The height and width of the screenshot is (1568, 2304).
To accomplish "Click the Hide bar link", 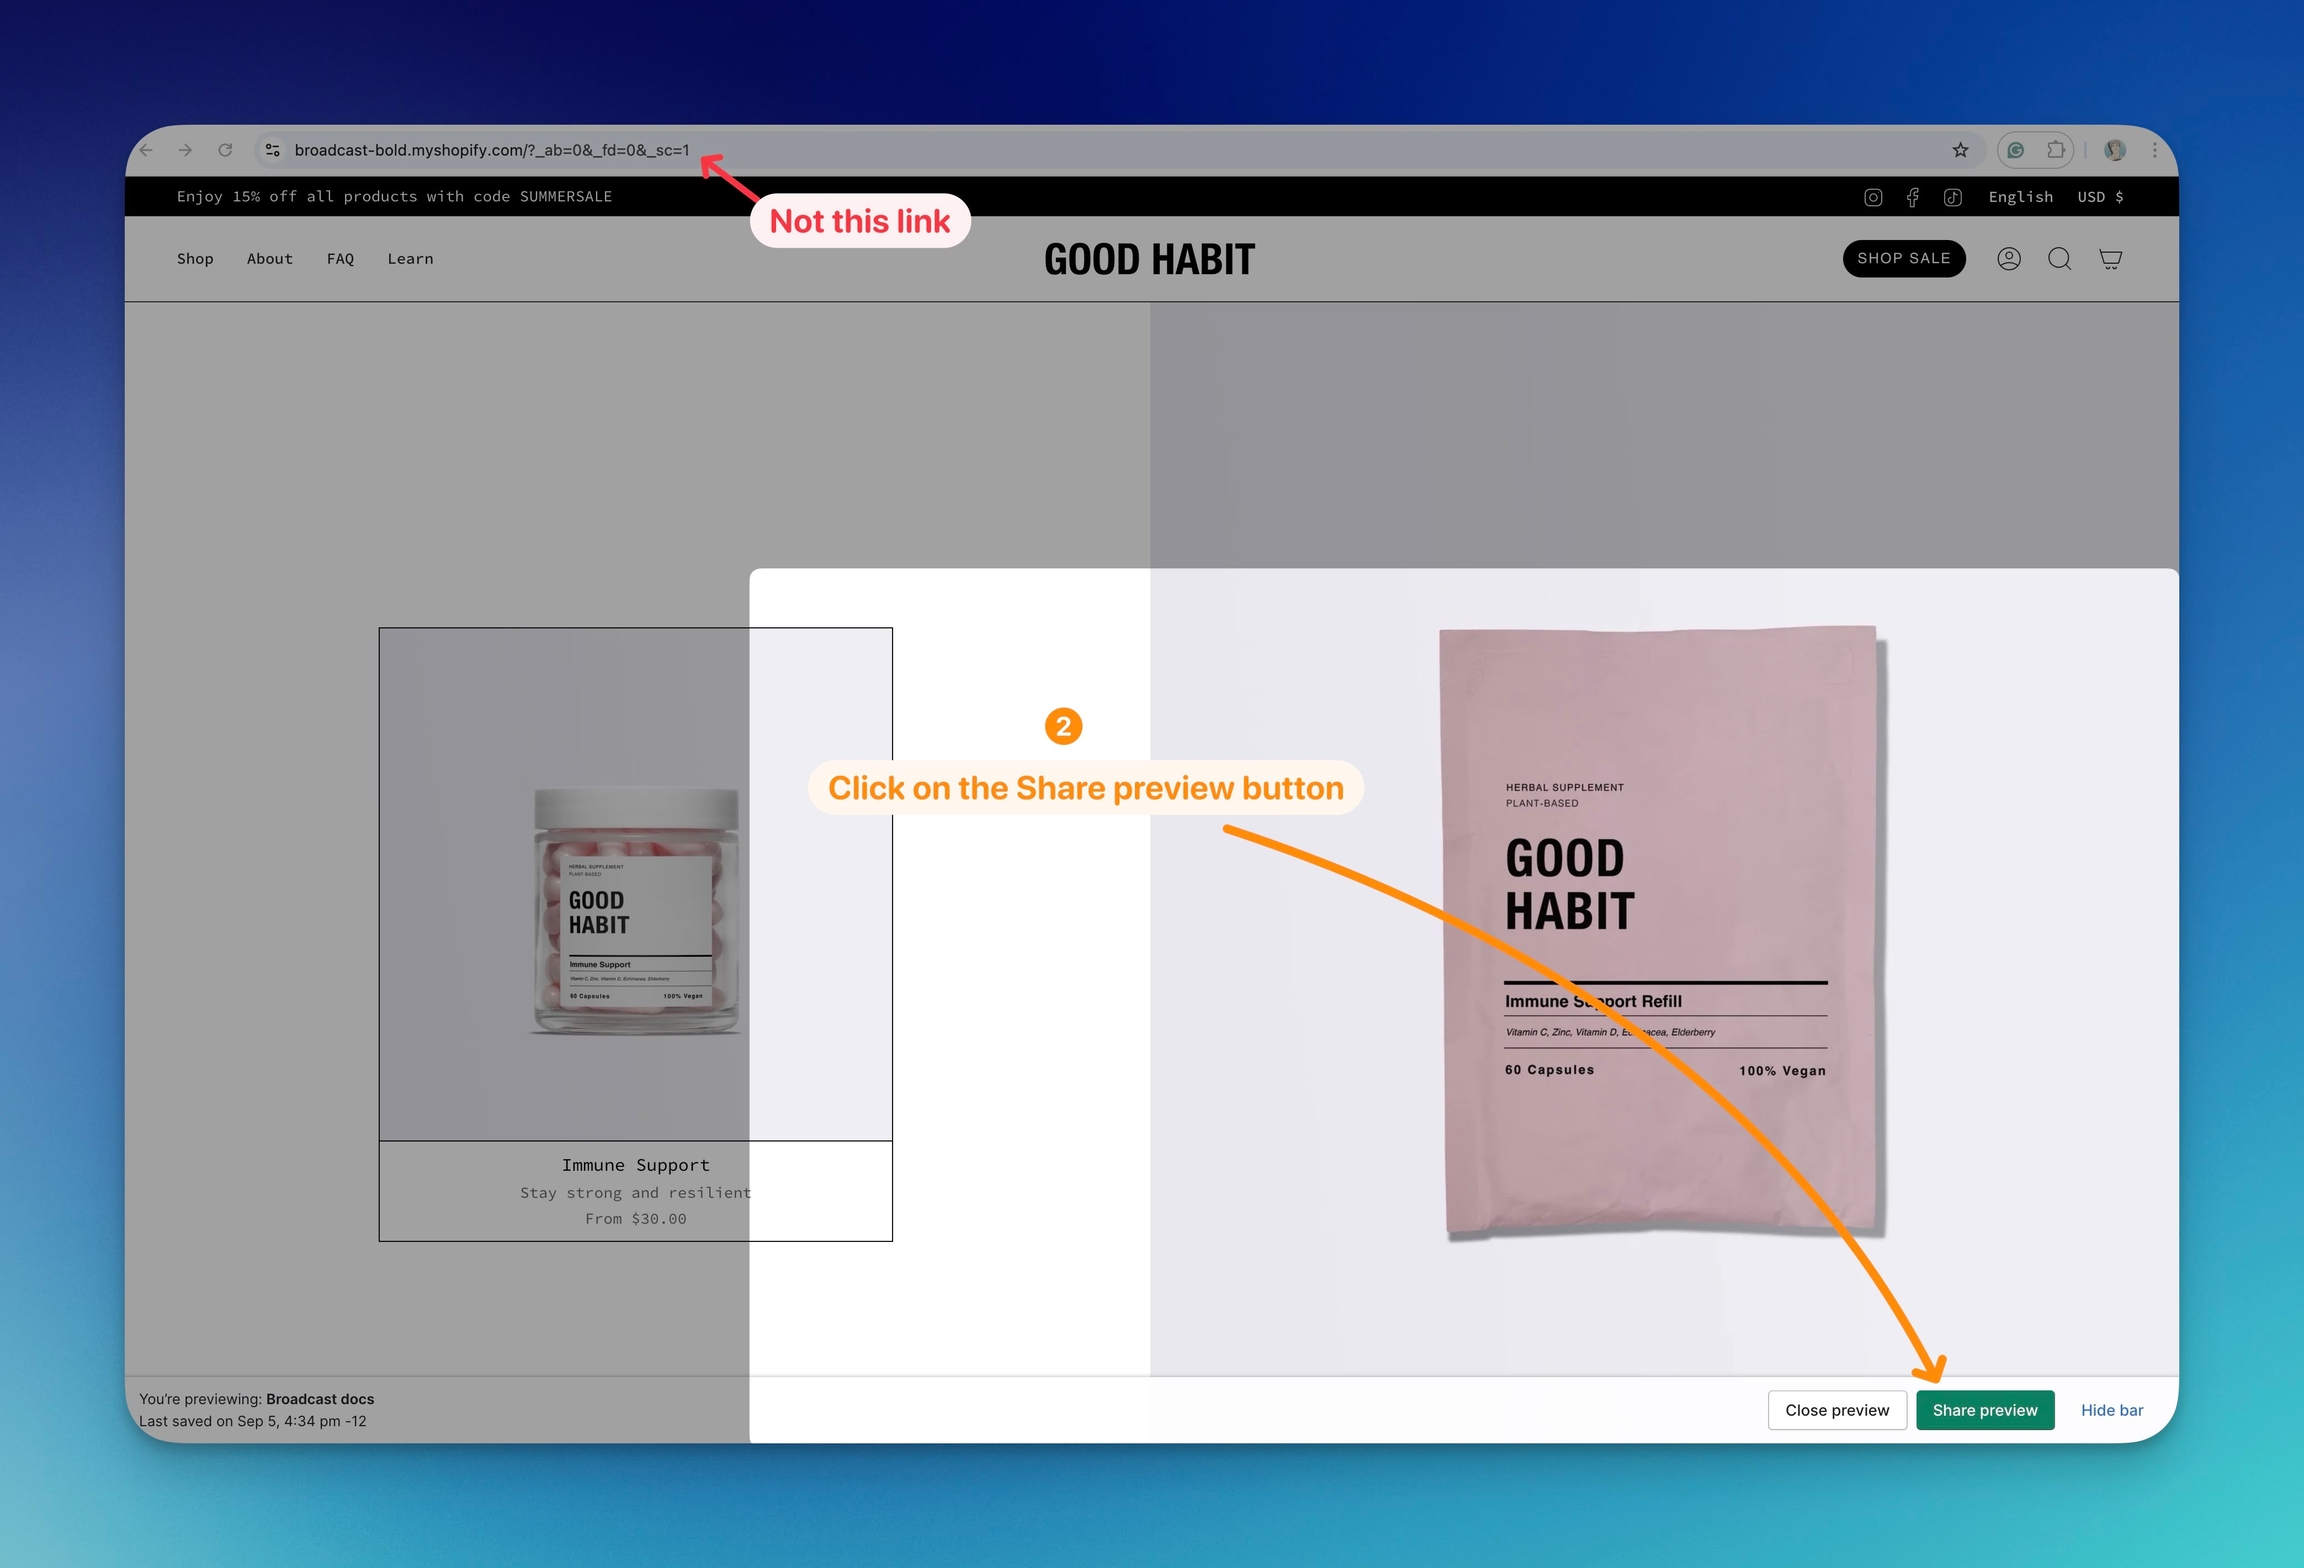I will coord(2111,1410).
